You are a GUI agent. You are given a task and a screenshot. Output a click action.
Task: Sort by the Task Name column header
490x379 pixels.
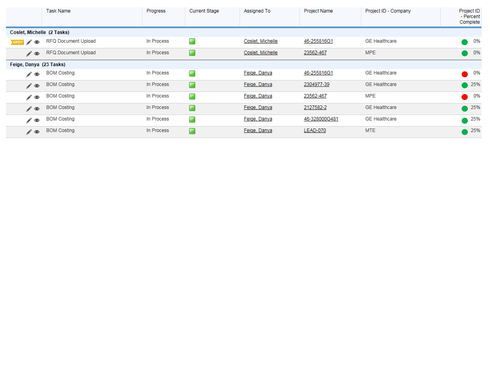(x=58, y=11)
